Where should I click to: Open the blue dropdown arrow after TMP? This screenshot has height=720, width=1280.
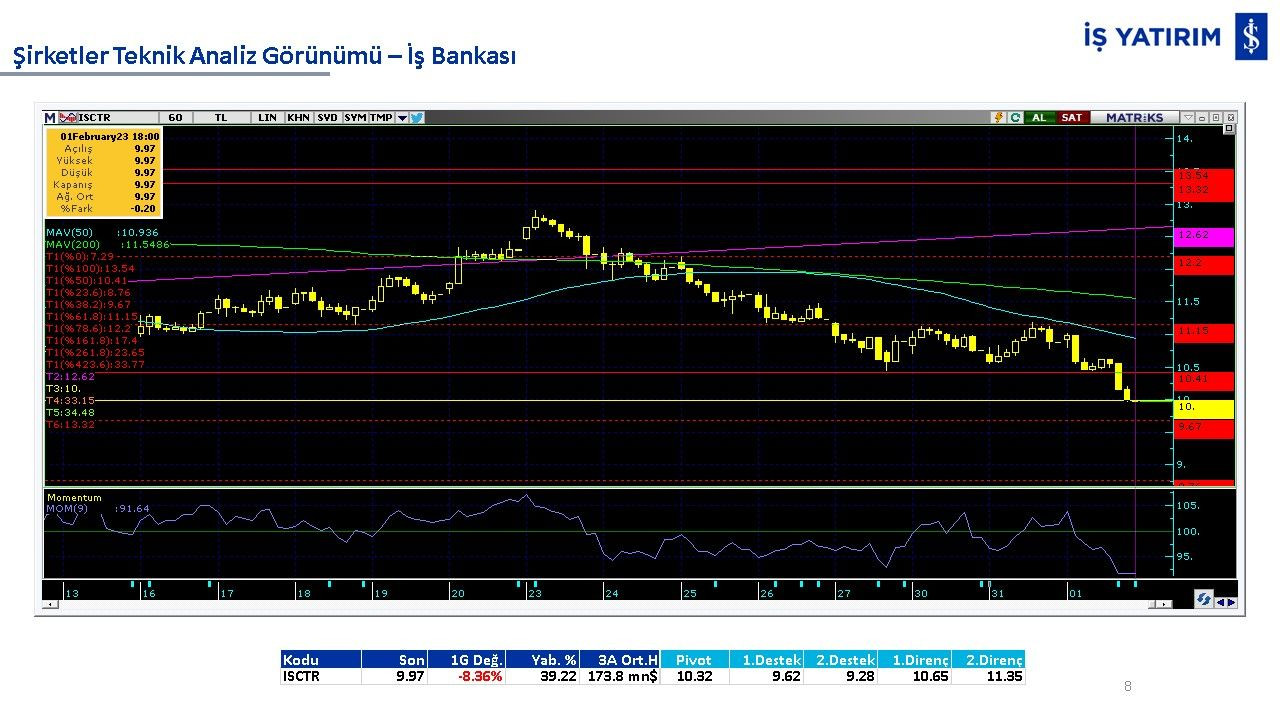click(402, 117)
